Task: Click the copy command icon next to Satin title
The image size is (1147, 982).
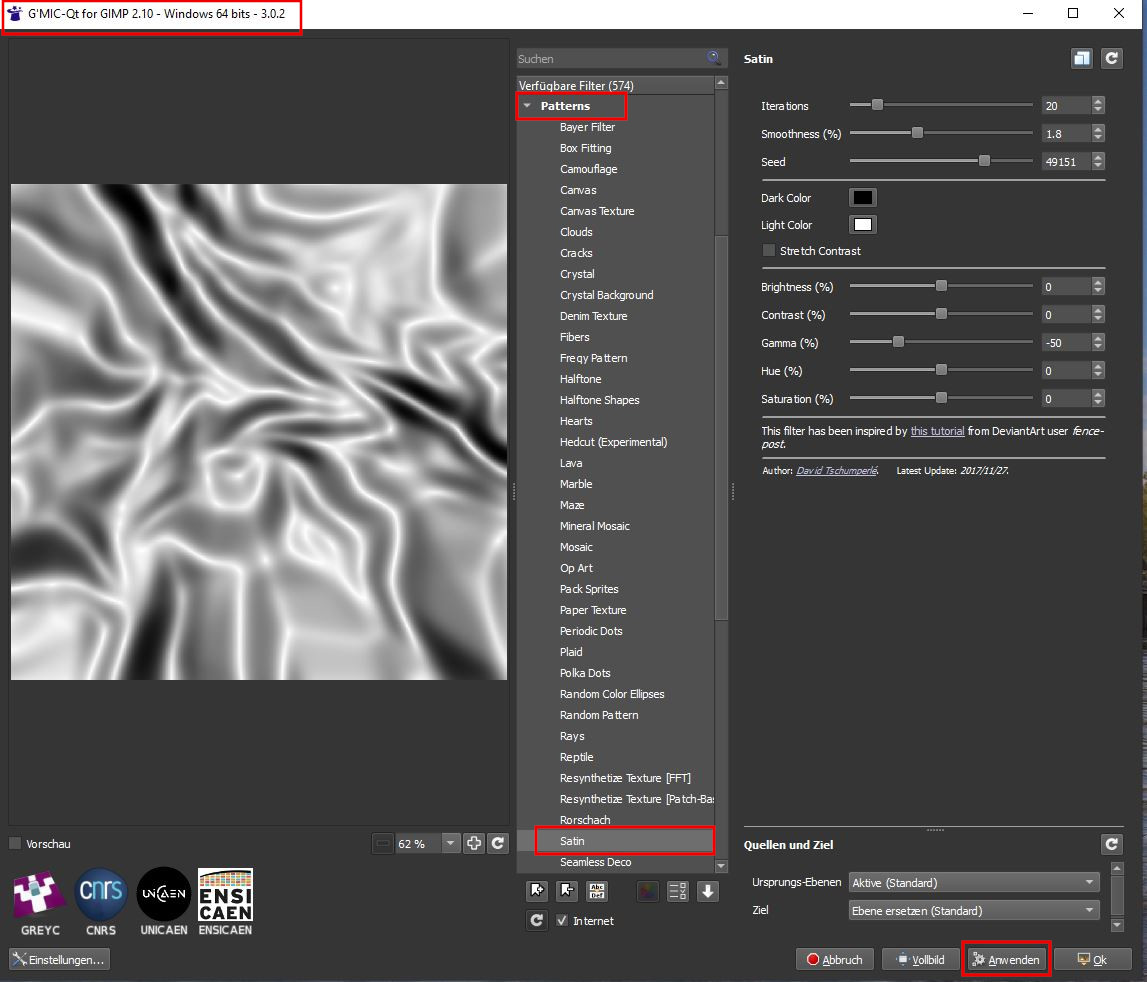Action: point(1081,59)
